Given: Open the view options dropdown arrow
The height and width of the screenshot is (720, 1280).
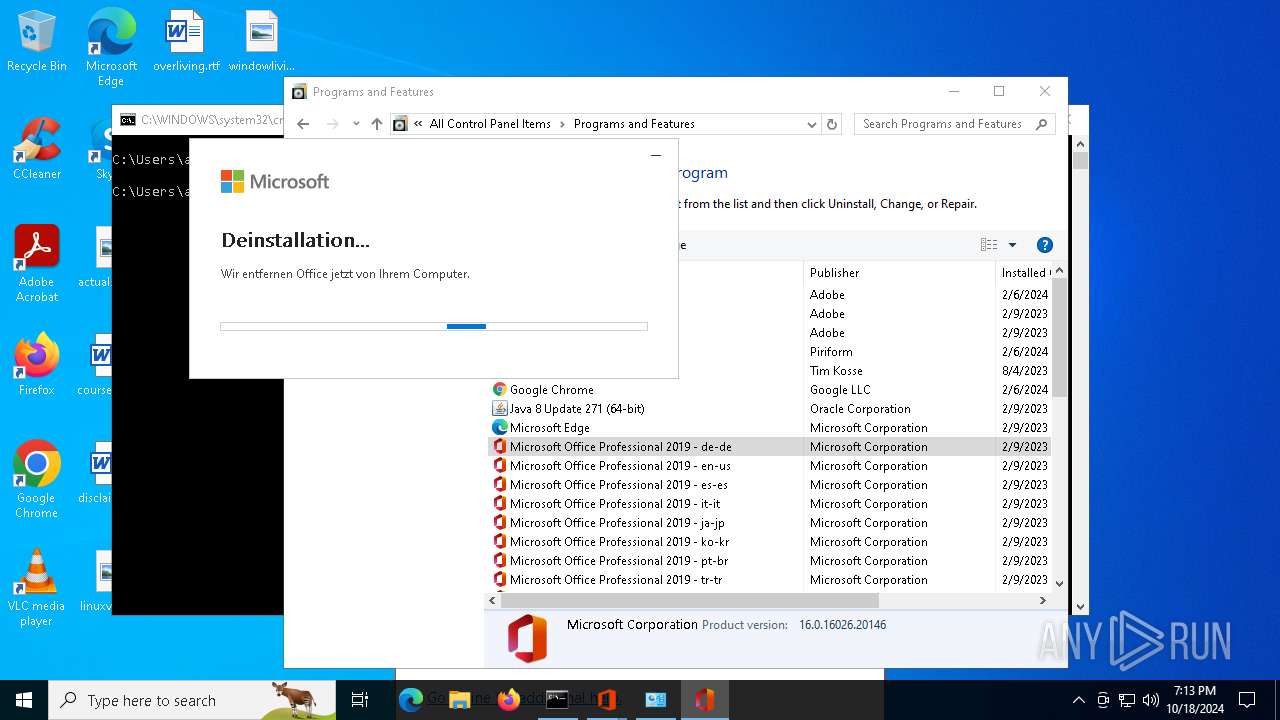Looking at the screenshot, I should coord(1012,245).
